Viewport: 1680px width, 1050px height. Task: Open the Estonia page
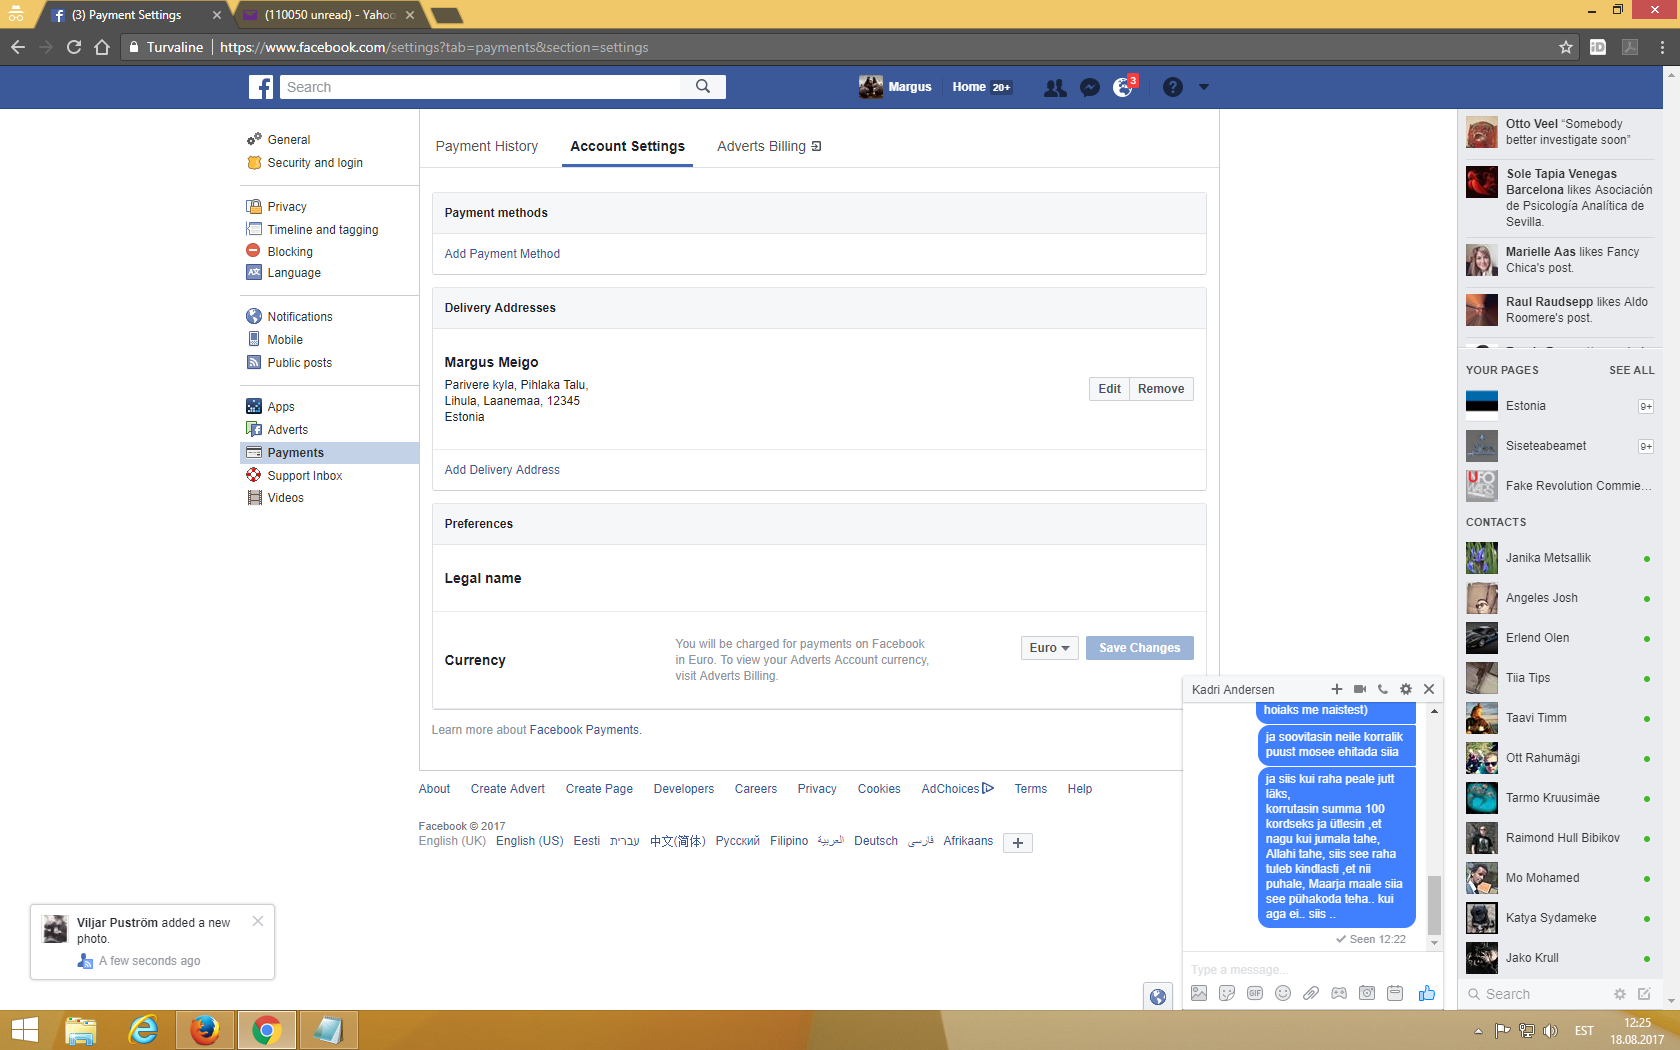pyautogui.click(x=1558, y=406)
